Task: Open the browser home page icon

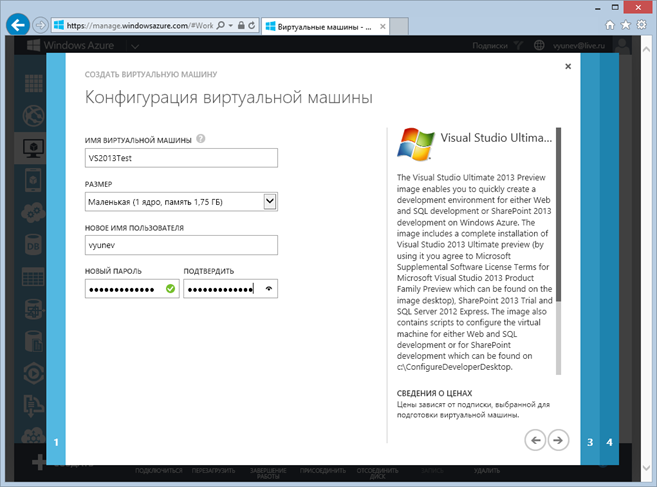Action: coord(610,25)
